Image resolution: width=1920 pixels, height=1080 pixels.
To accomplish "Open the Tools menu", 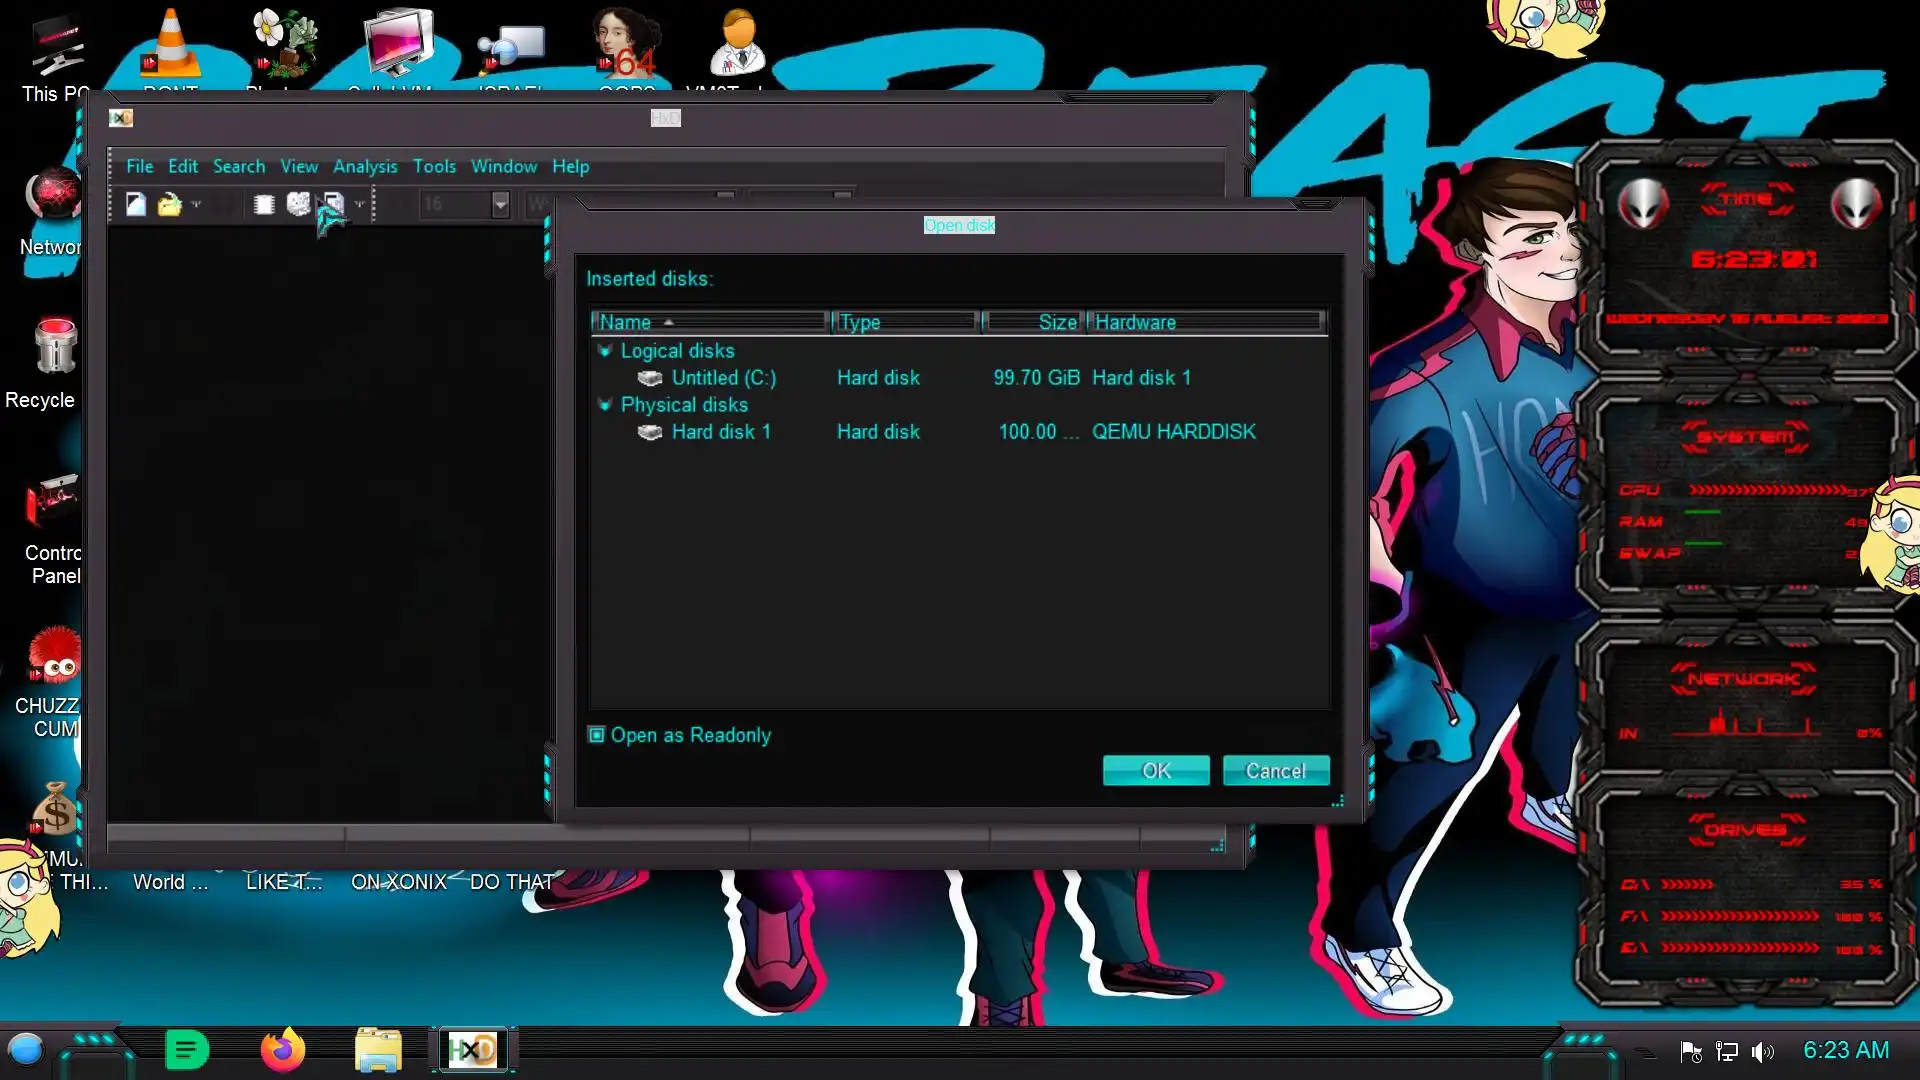I will tap(434, 166).
